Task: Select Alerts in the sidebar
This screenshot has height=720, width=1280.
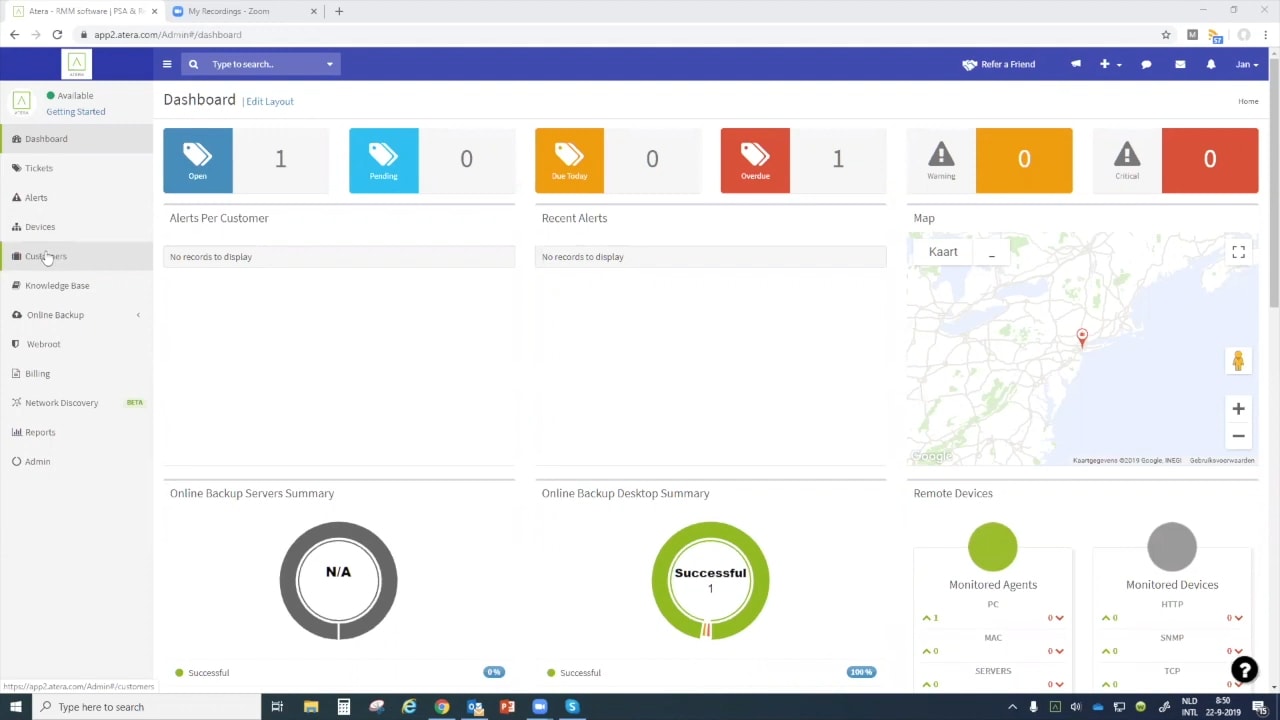Action: (x=36, y=197)
